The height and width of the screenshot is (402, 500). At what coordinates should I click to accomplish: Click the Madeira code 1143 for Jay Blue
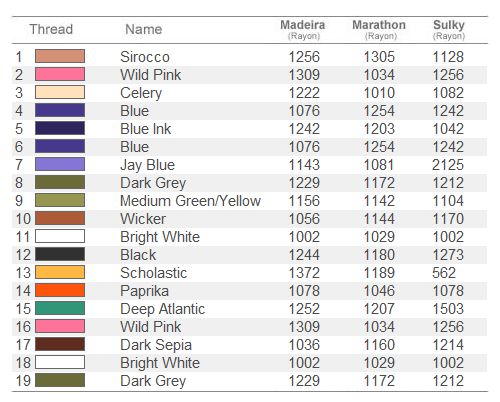pyautogui.click(x=304, y=165)
